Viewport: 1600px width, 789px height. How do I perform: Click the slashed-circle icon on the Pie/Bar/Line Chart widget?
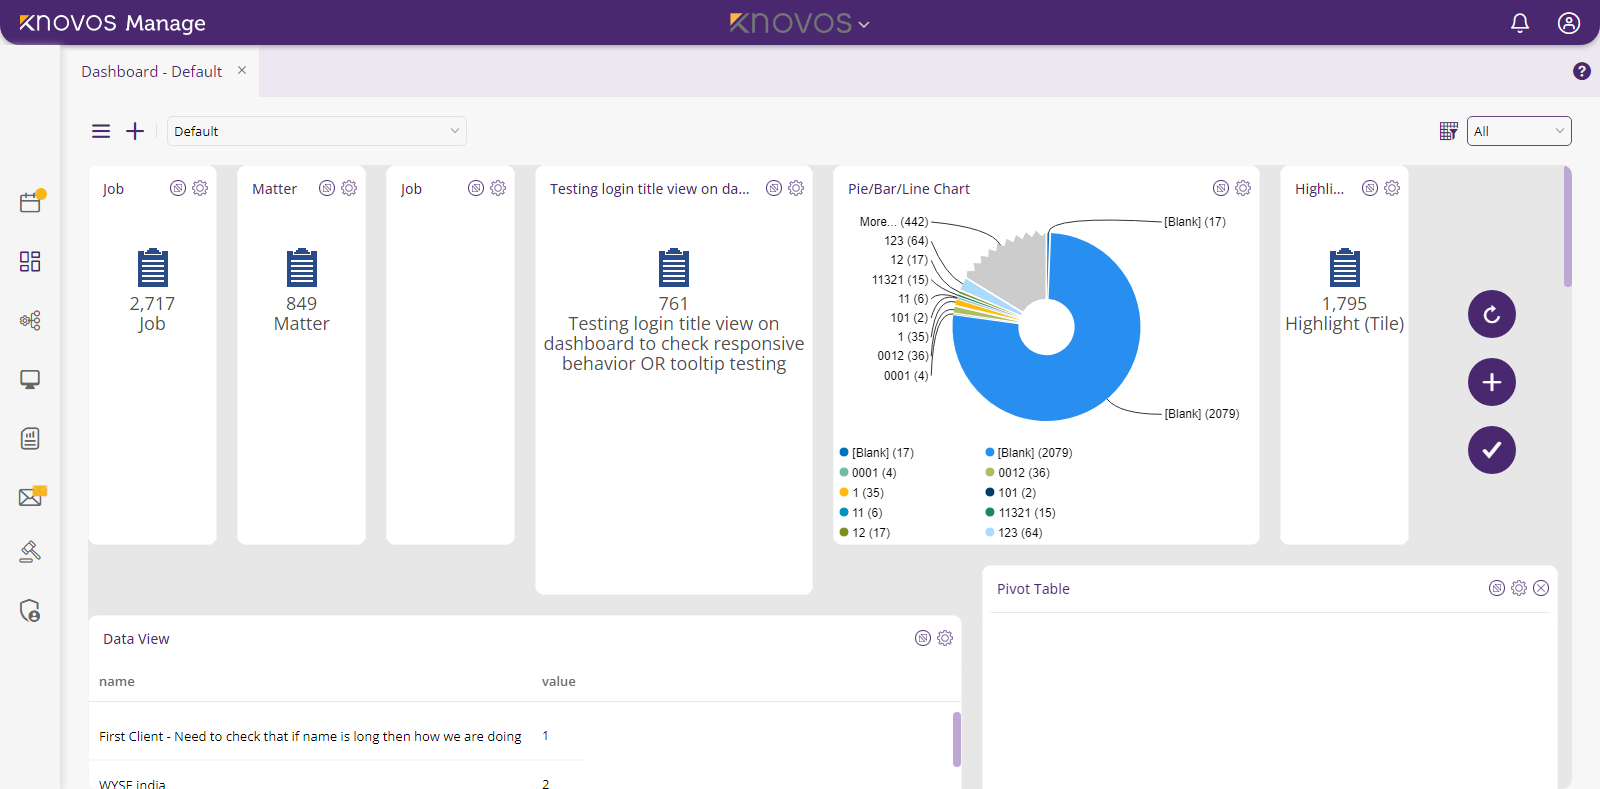1221,188
